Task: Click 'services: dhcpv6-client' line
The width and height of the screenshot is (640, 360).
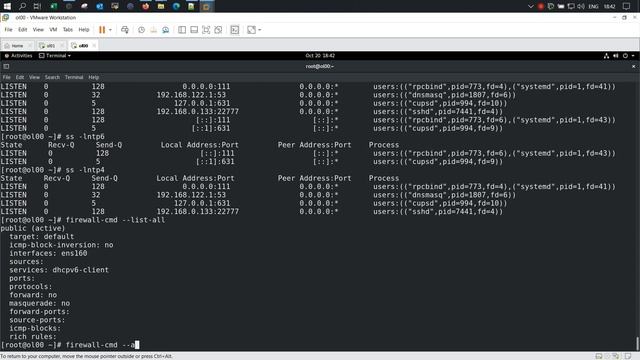Action: click(59, 270)
